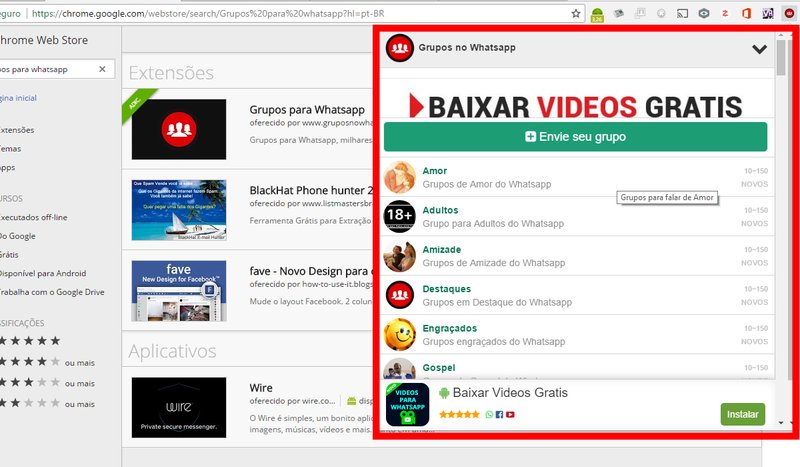The image size is (800, 467).
Task: Select the five-star rating filter
Action: [31, 341]
